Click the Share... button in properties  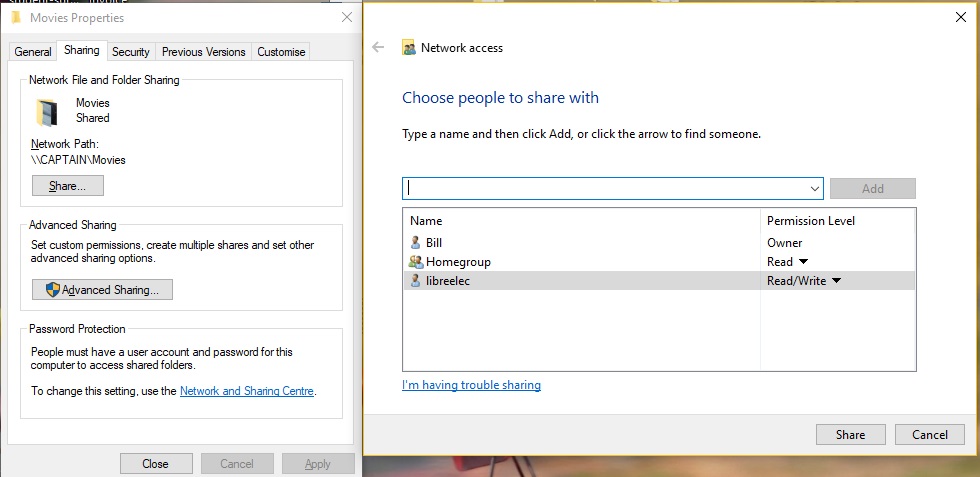click(68, 186)
